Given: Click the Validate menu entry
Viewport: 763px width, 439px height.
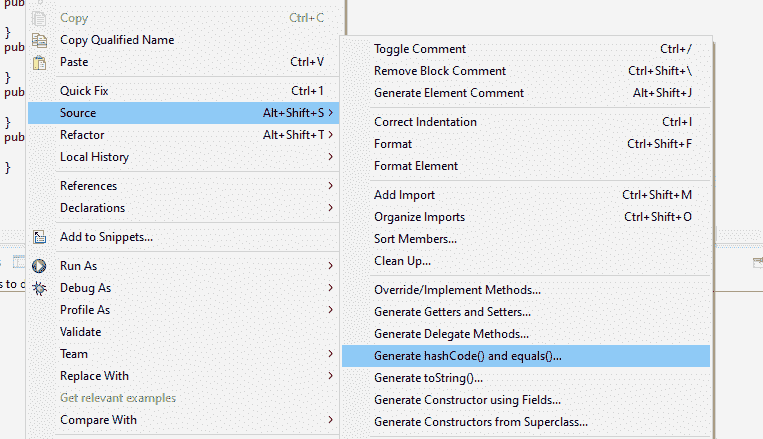Looking at the screenshot, I should pyautogui.click(x=80, y=332).
